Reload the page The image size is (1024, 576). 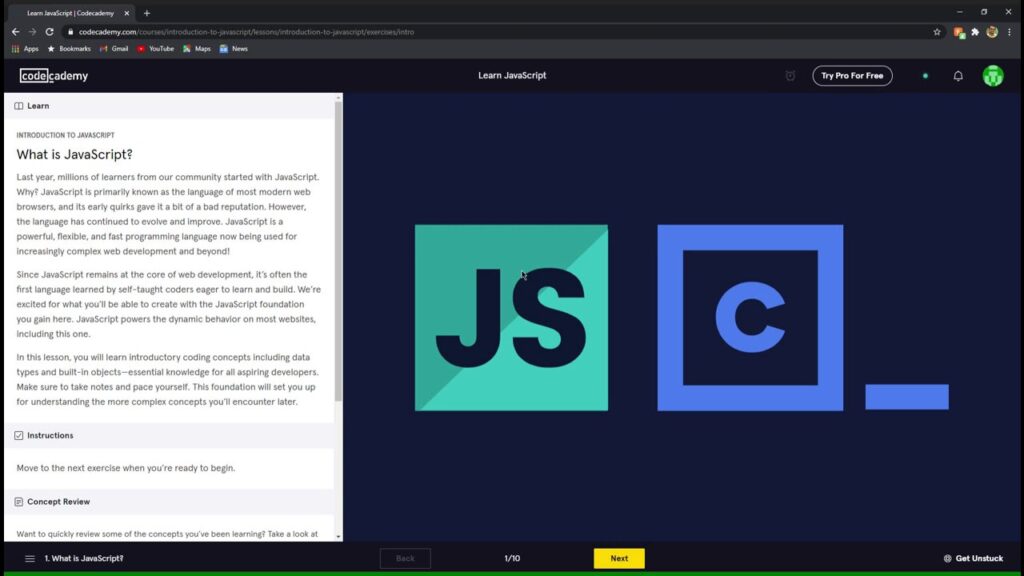(x=50, y=32)
